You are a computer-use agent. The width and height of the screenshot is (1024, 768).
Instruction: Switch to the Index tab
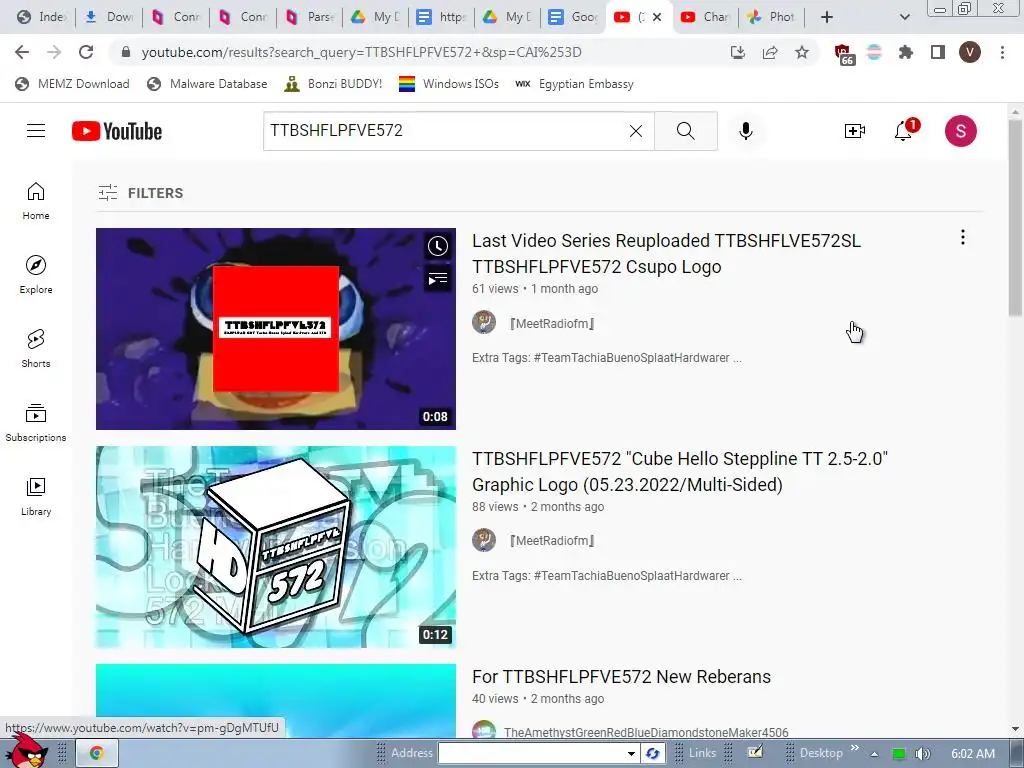click(41, 17)
